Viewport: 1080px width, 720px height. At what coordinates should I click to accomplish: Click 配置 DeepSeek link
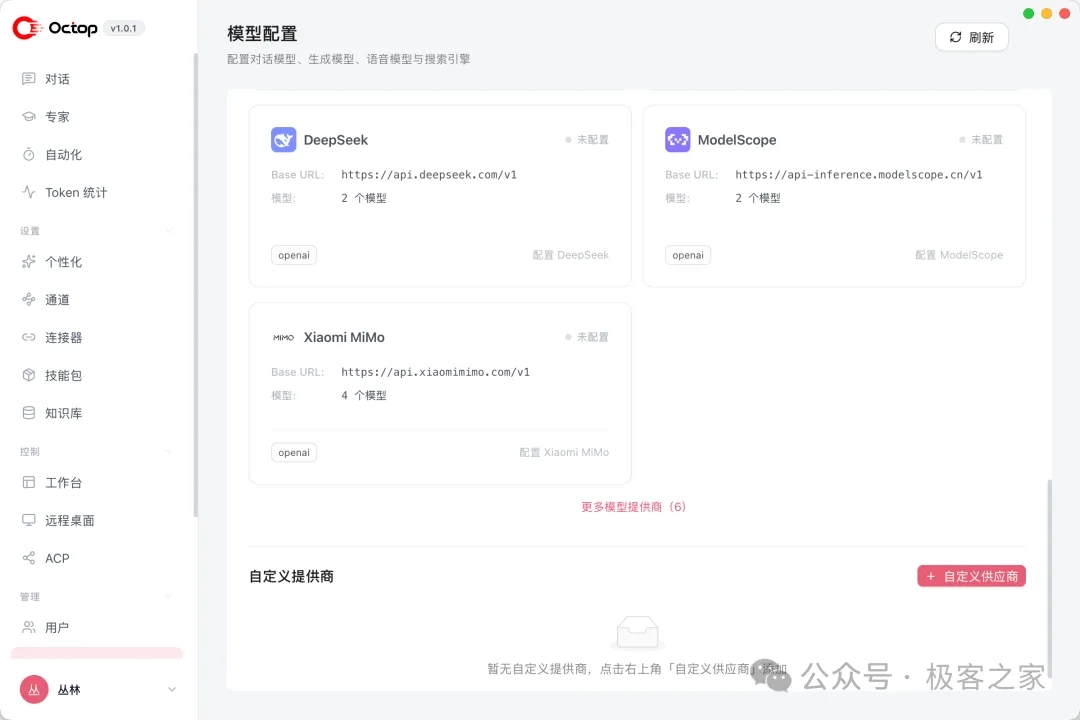[x=570, y=255]
